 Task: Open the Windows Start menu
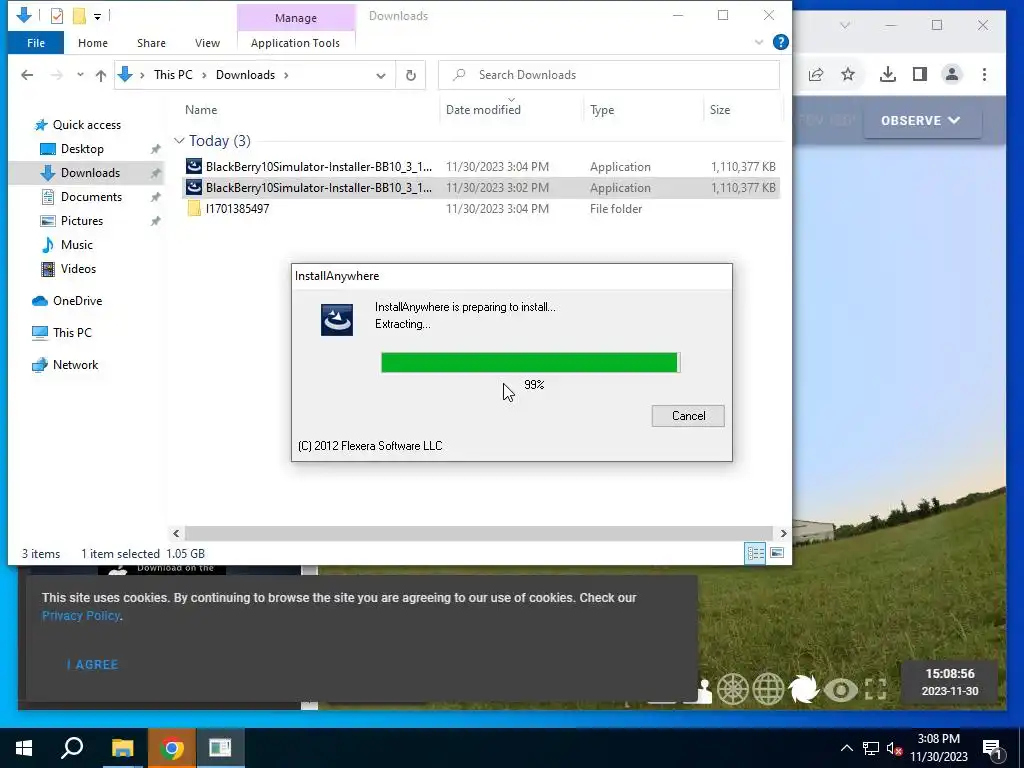tap(24, 748)
